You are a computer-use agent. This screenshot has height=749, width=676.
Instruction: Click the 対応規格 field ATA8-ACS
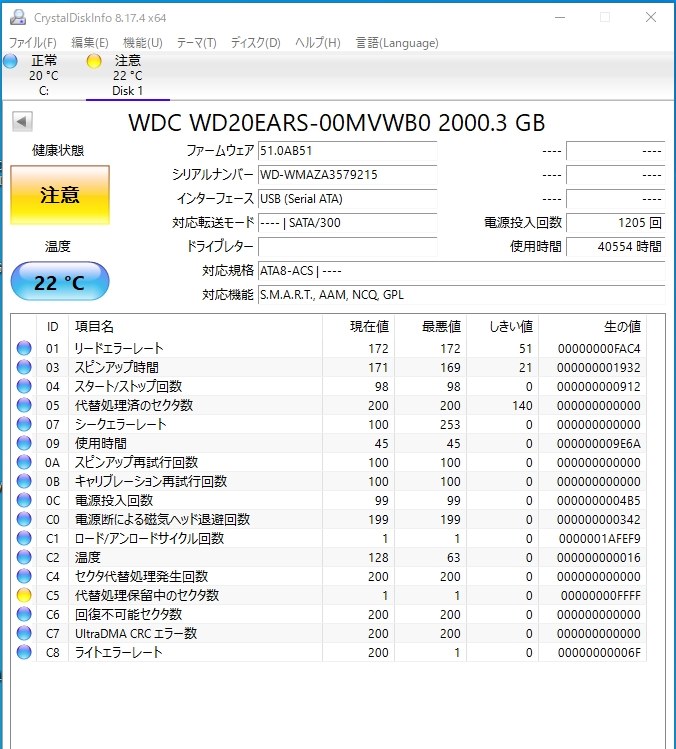[x=461, y=271]
